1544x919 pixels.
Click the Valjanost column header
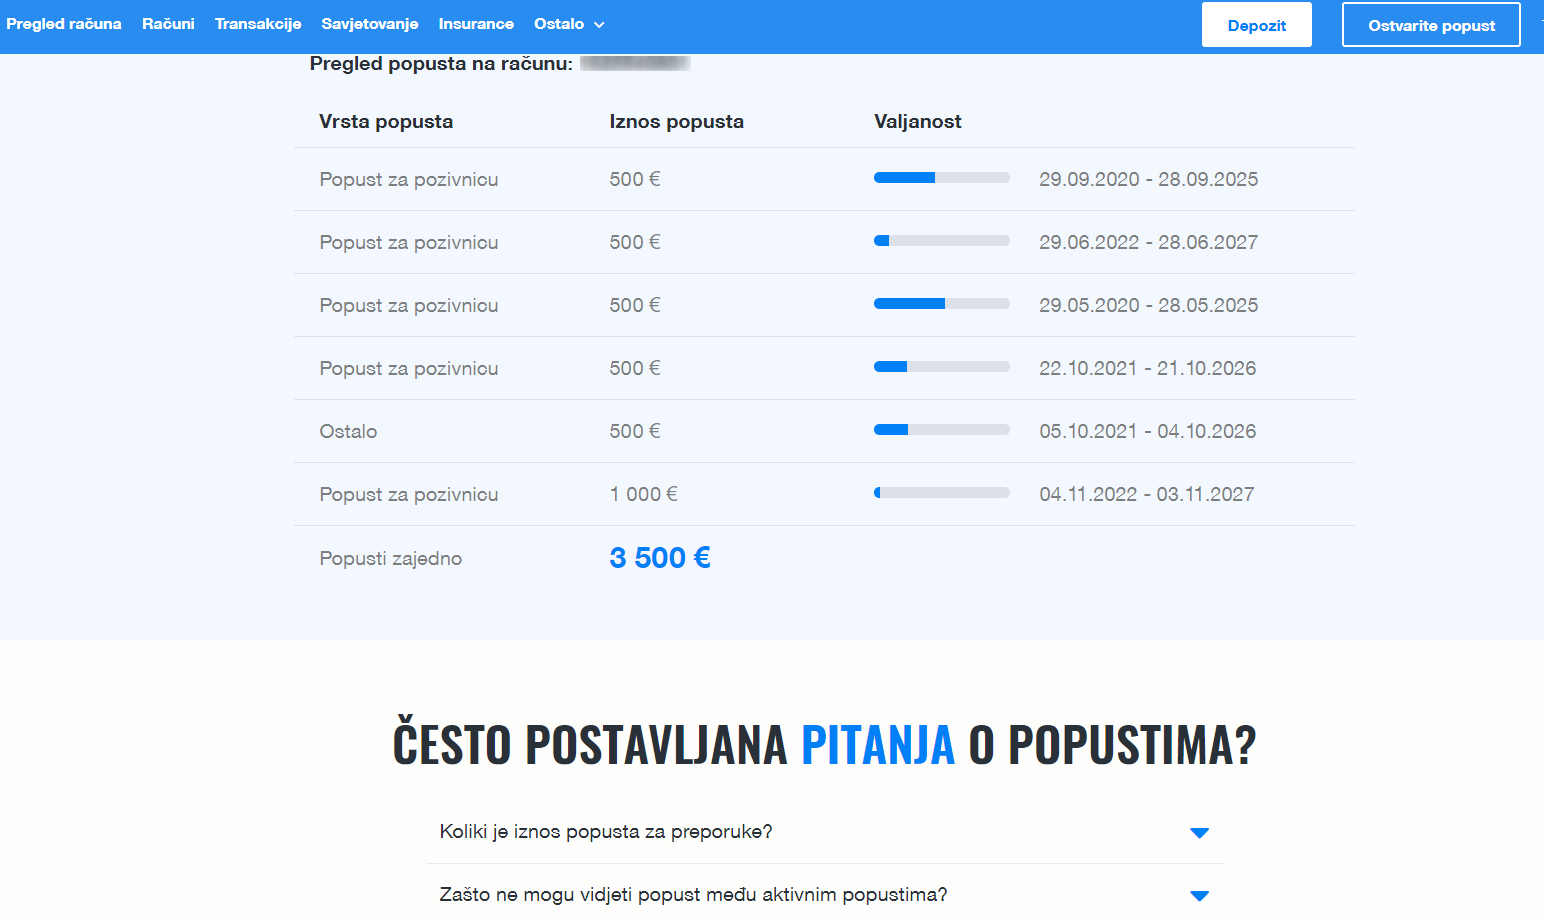(917, 121)
